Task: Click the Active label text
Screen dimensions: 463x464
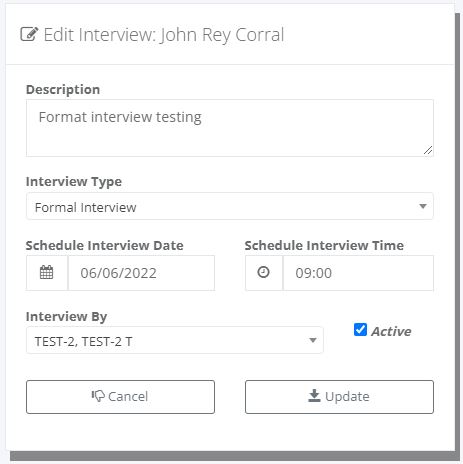Action: click(x=391, y=331)
